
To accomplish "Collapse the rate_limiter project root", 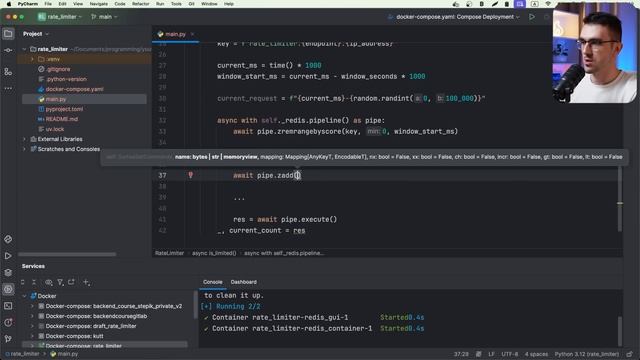I will [x=24, y=49].
